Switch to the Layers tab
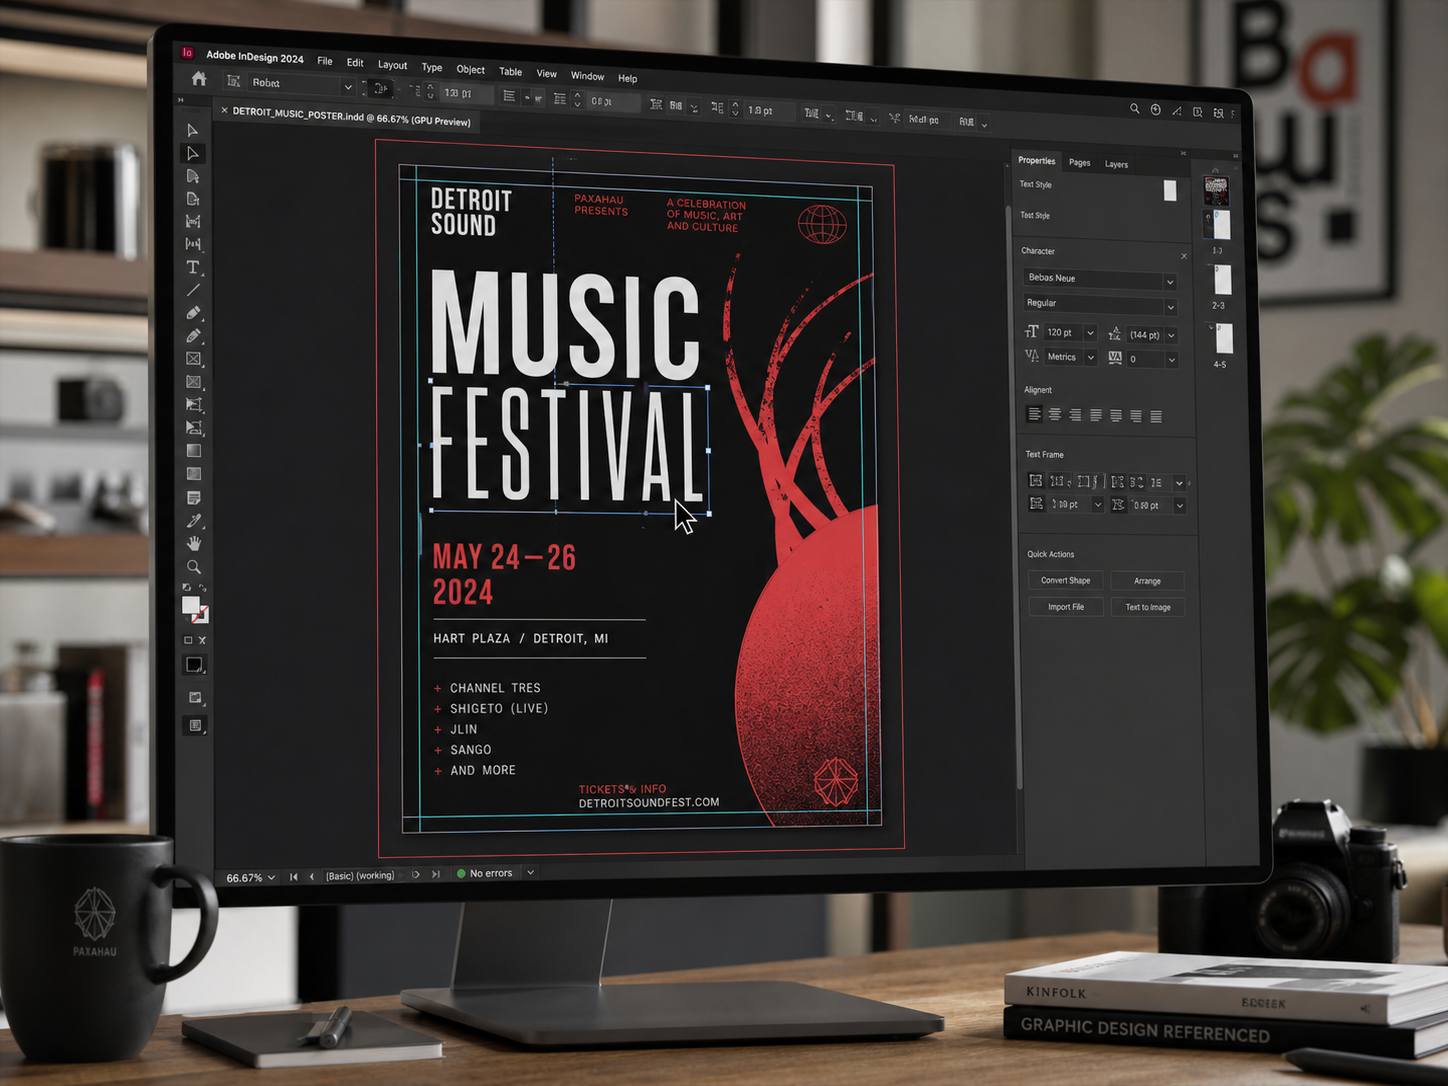The image size is (1448, 1086). tap(1116, 164)
